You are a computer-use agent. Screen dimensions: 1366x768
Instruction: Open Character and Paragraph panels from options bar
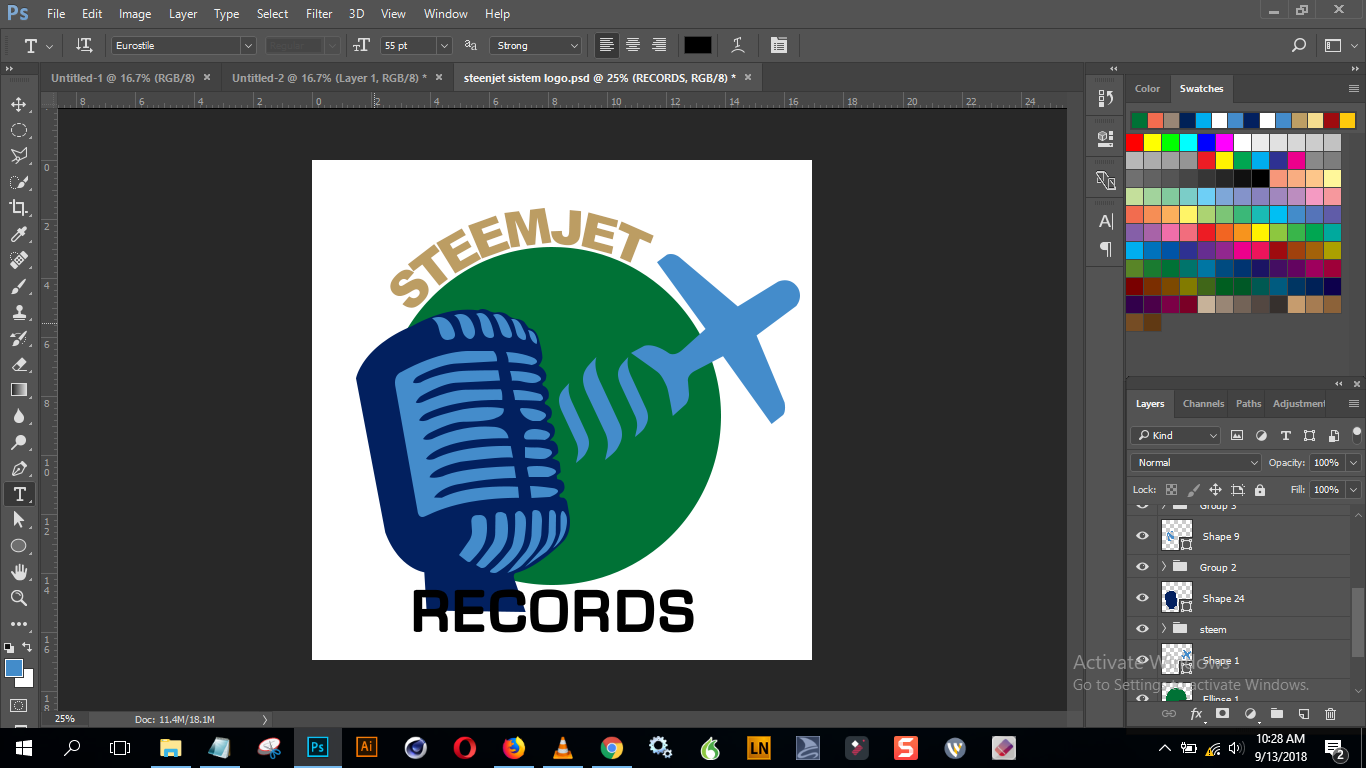click(x=779, y=45)
